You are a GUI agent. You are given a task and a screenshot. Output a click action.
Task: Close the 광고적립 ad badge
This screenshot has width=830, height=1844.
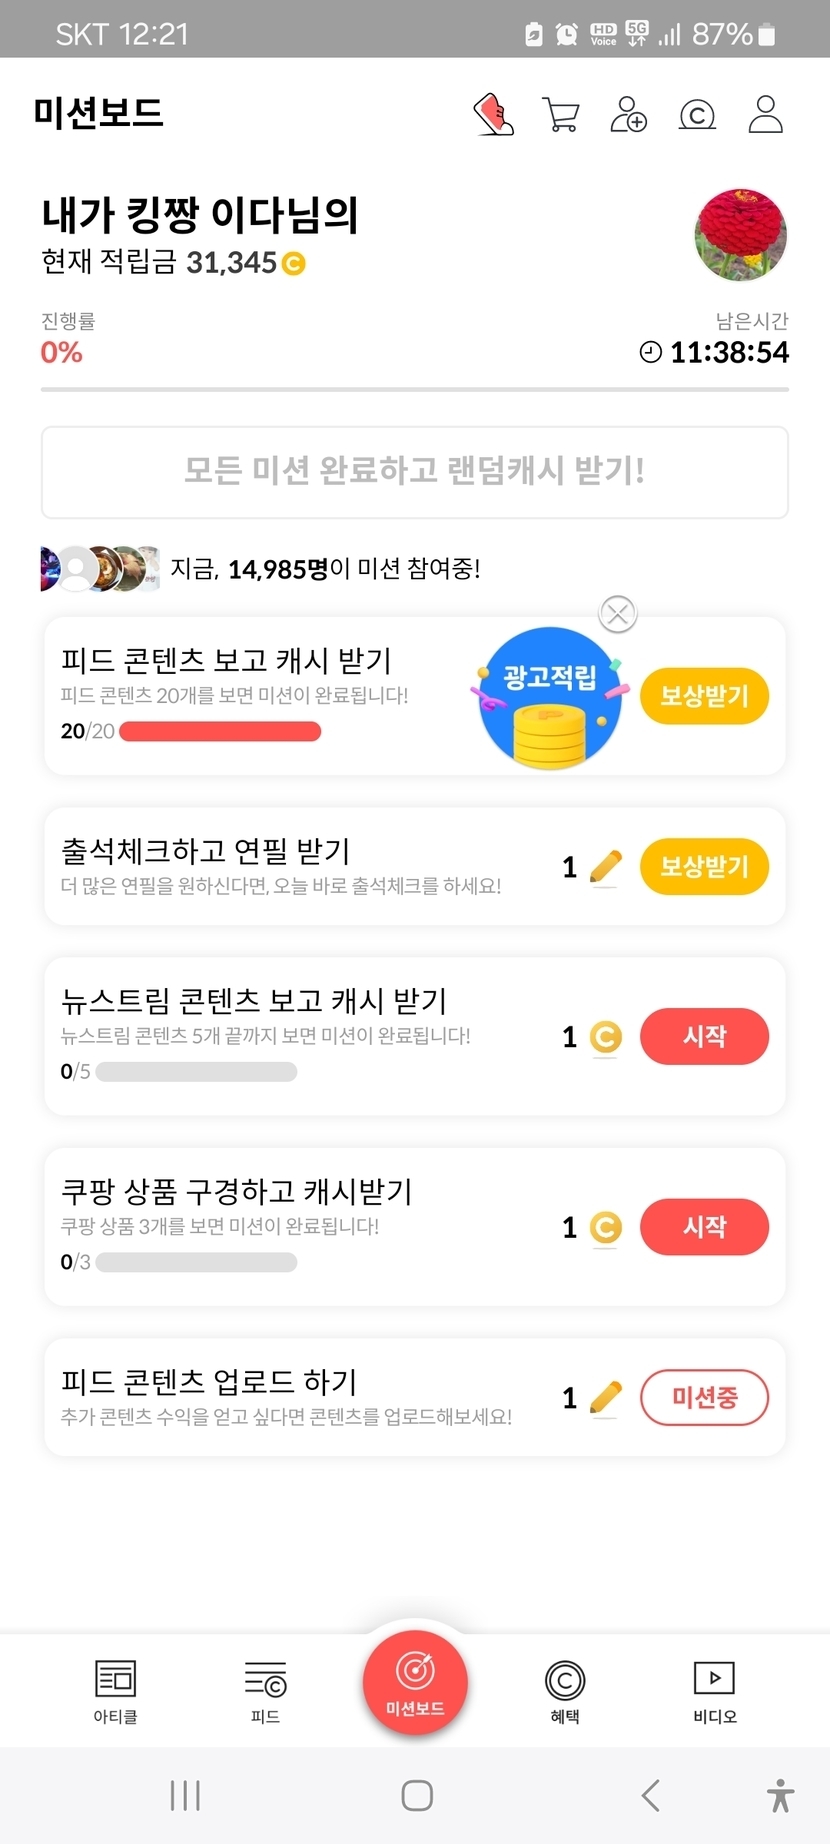pos(618,613)
